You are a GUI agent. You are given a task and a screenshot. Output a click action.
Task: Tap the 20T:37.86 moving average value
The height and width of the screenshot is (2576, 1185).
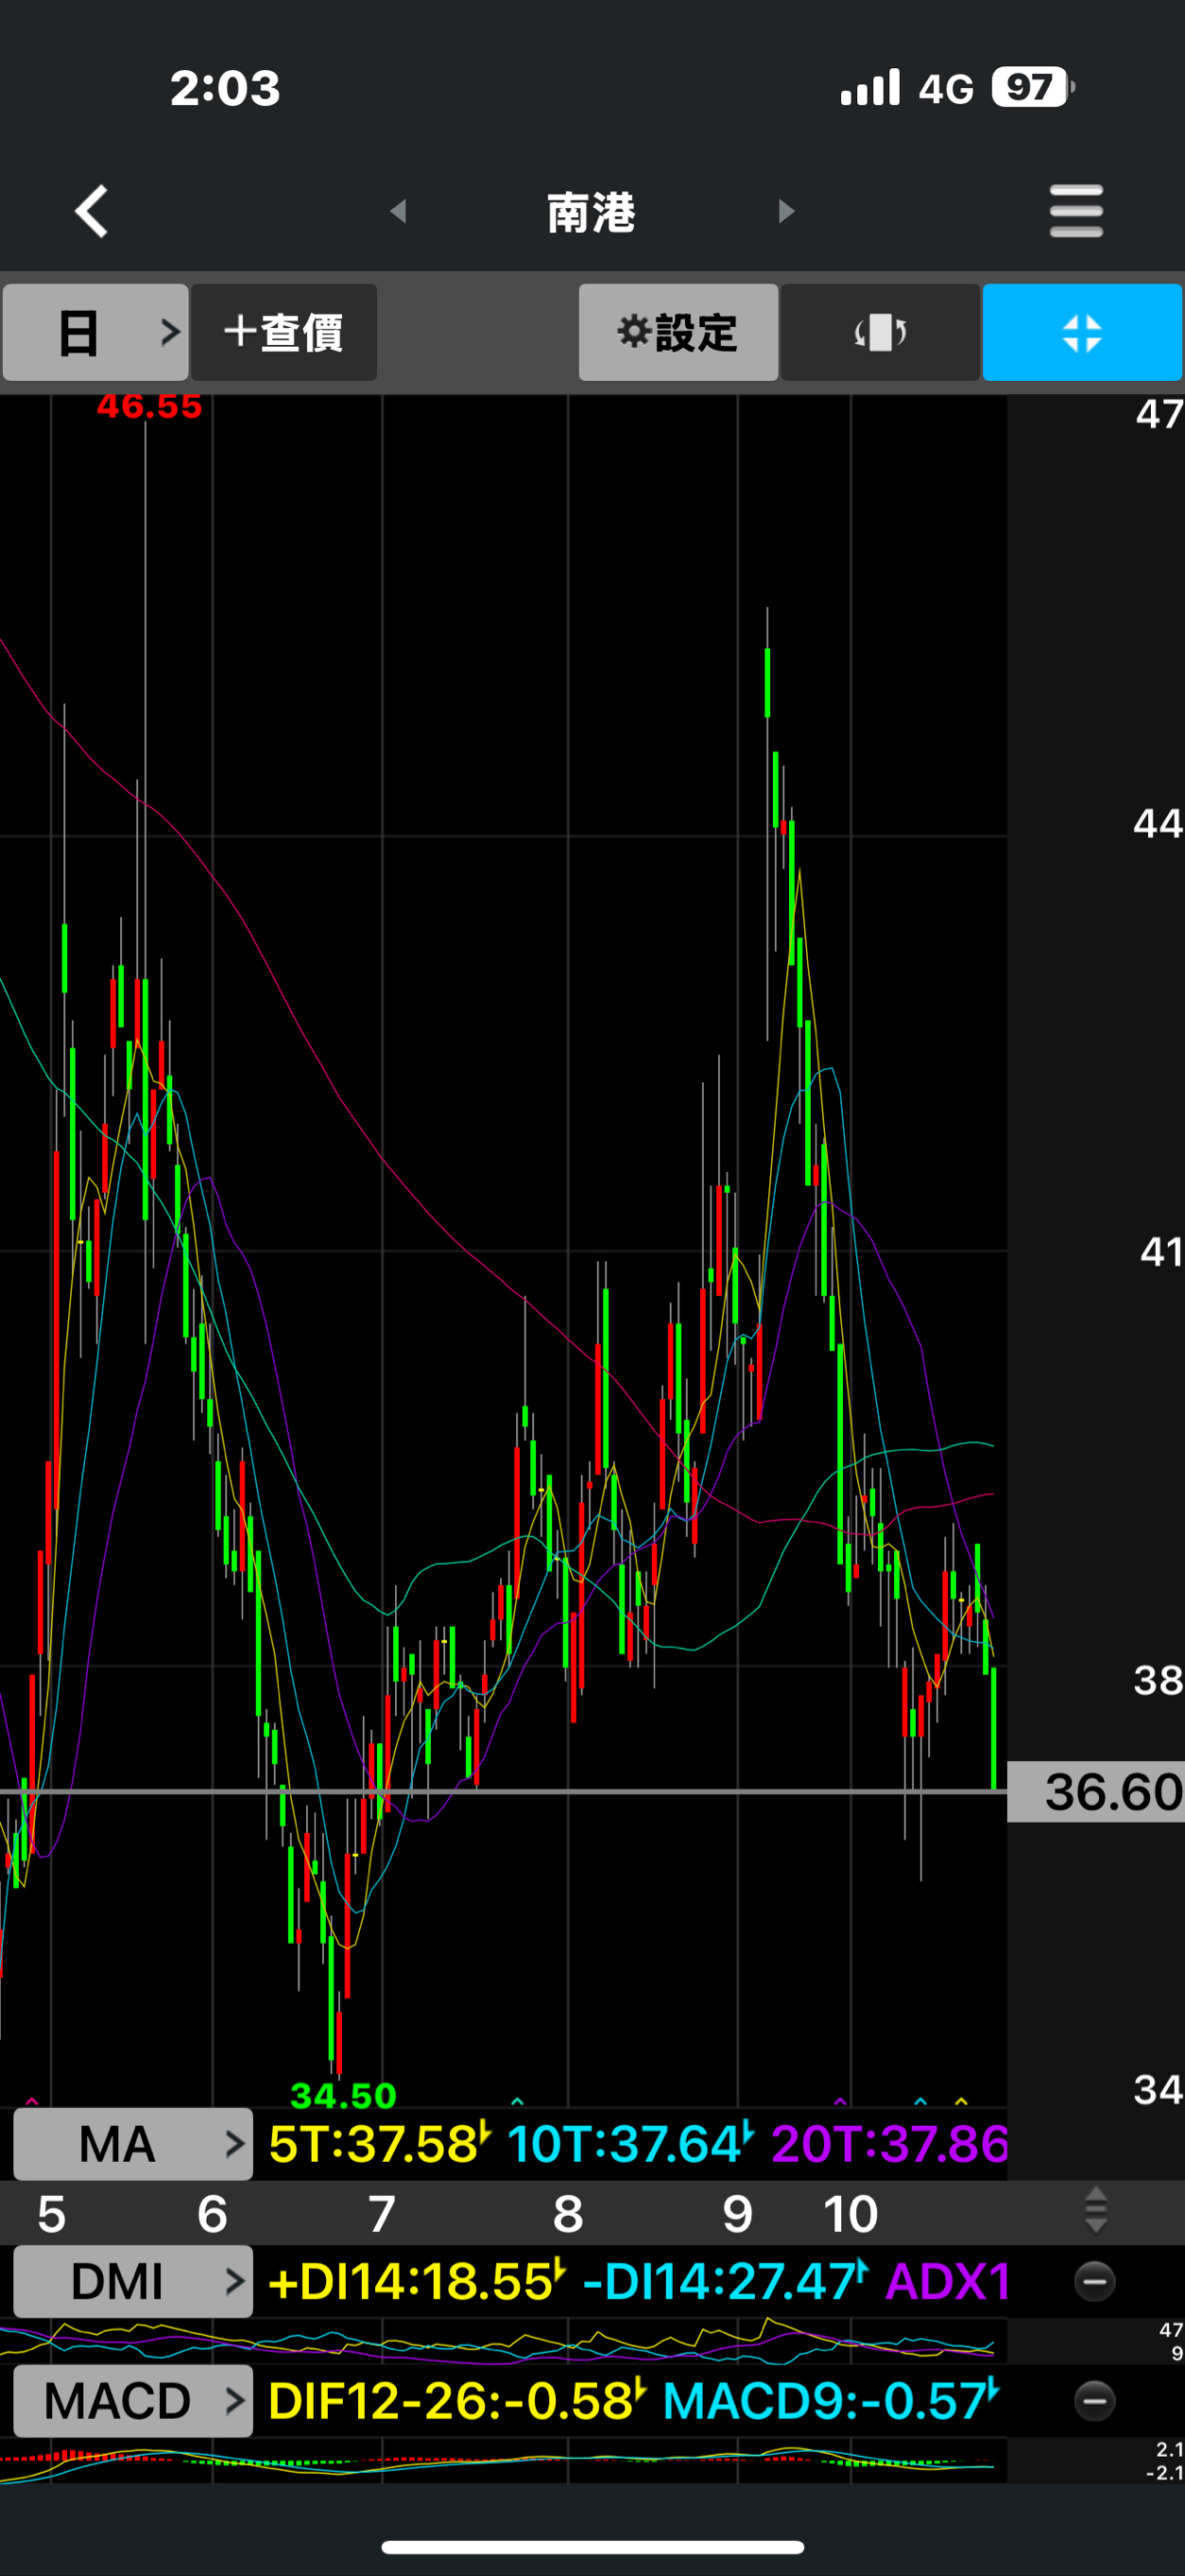coord(889,2143)
